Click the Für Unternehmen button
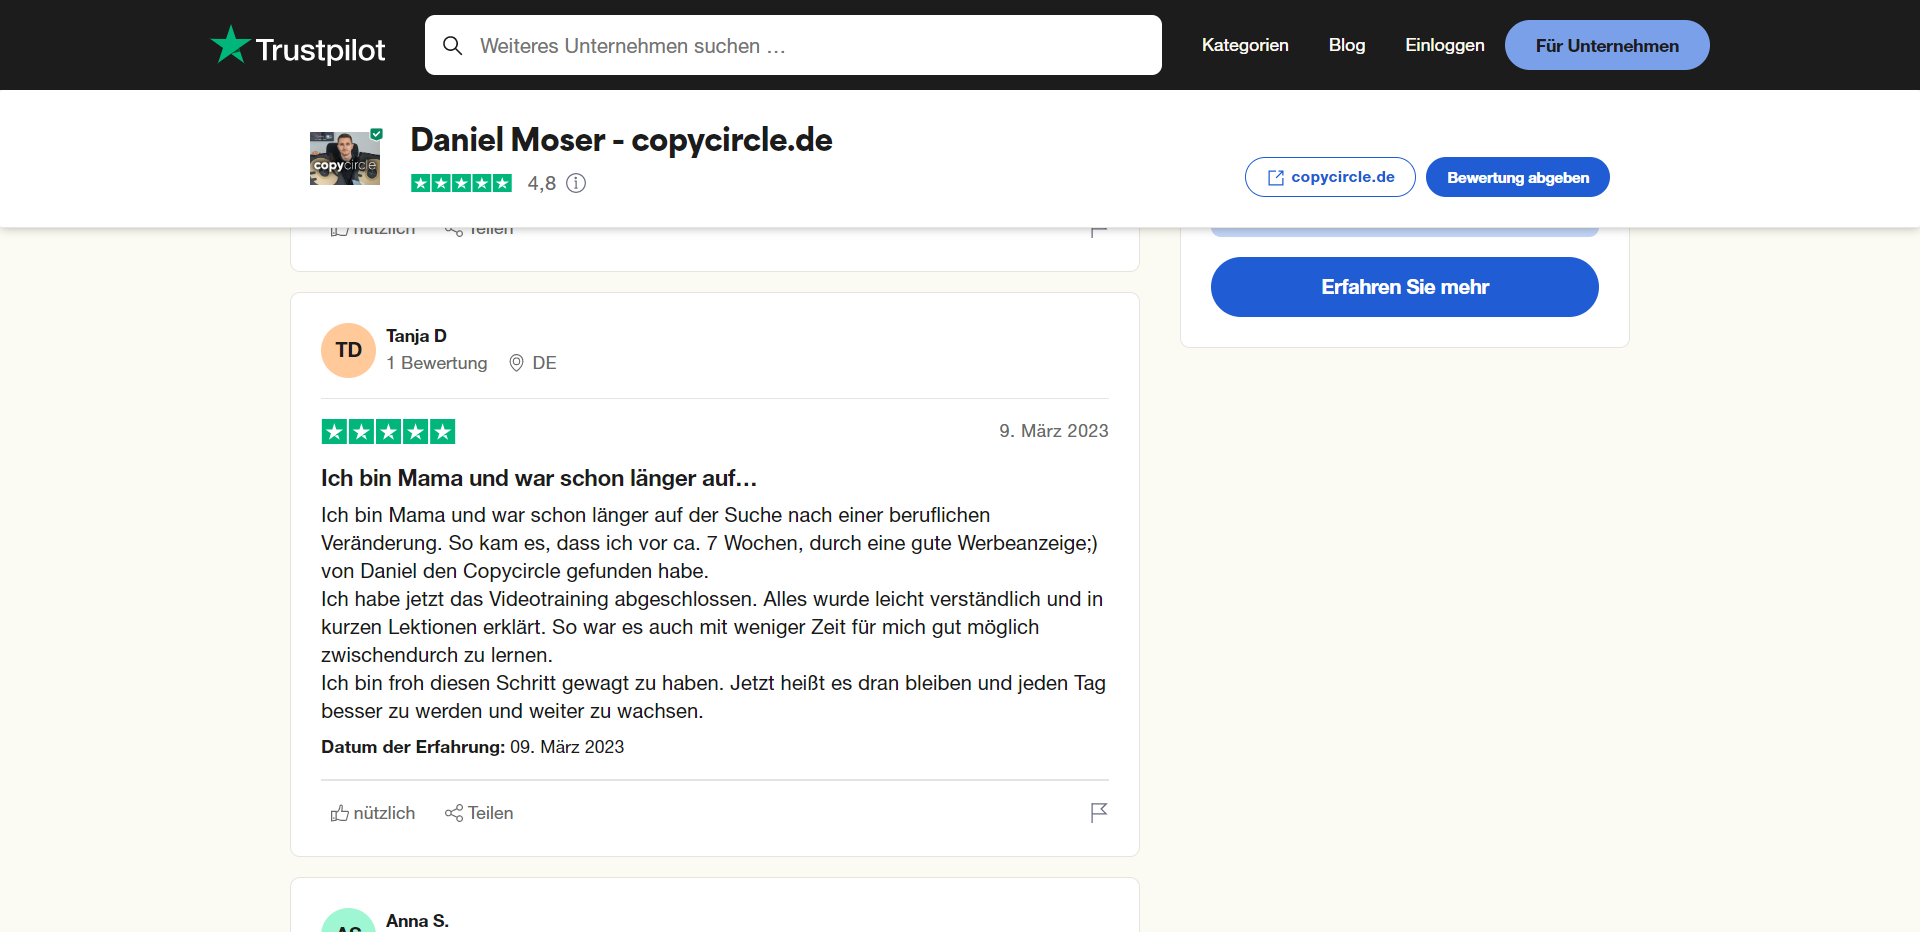 coord(1607,45)
